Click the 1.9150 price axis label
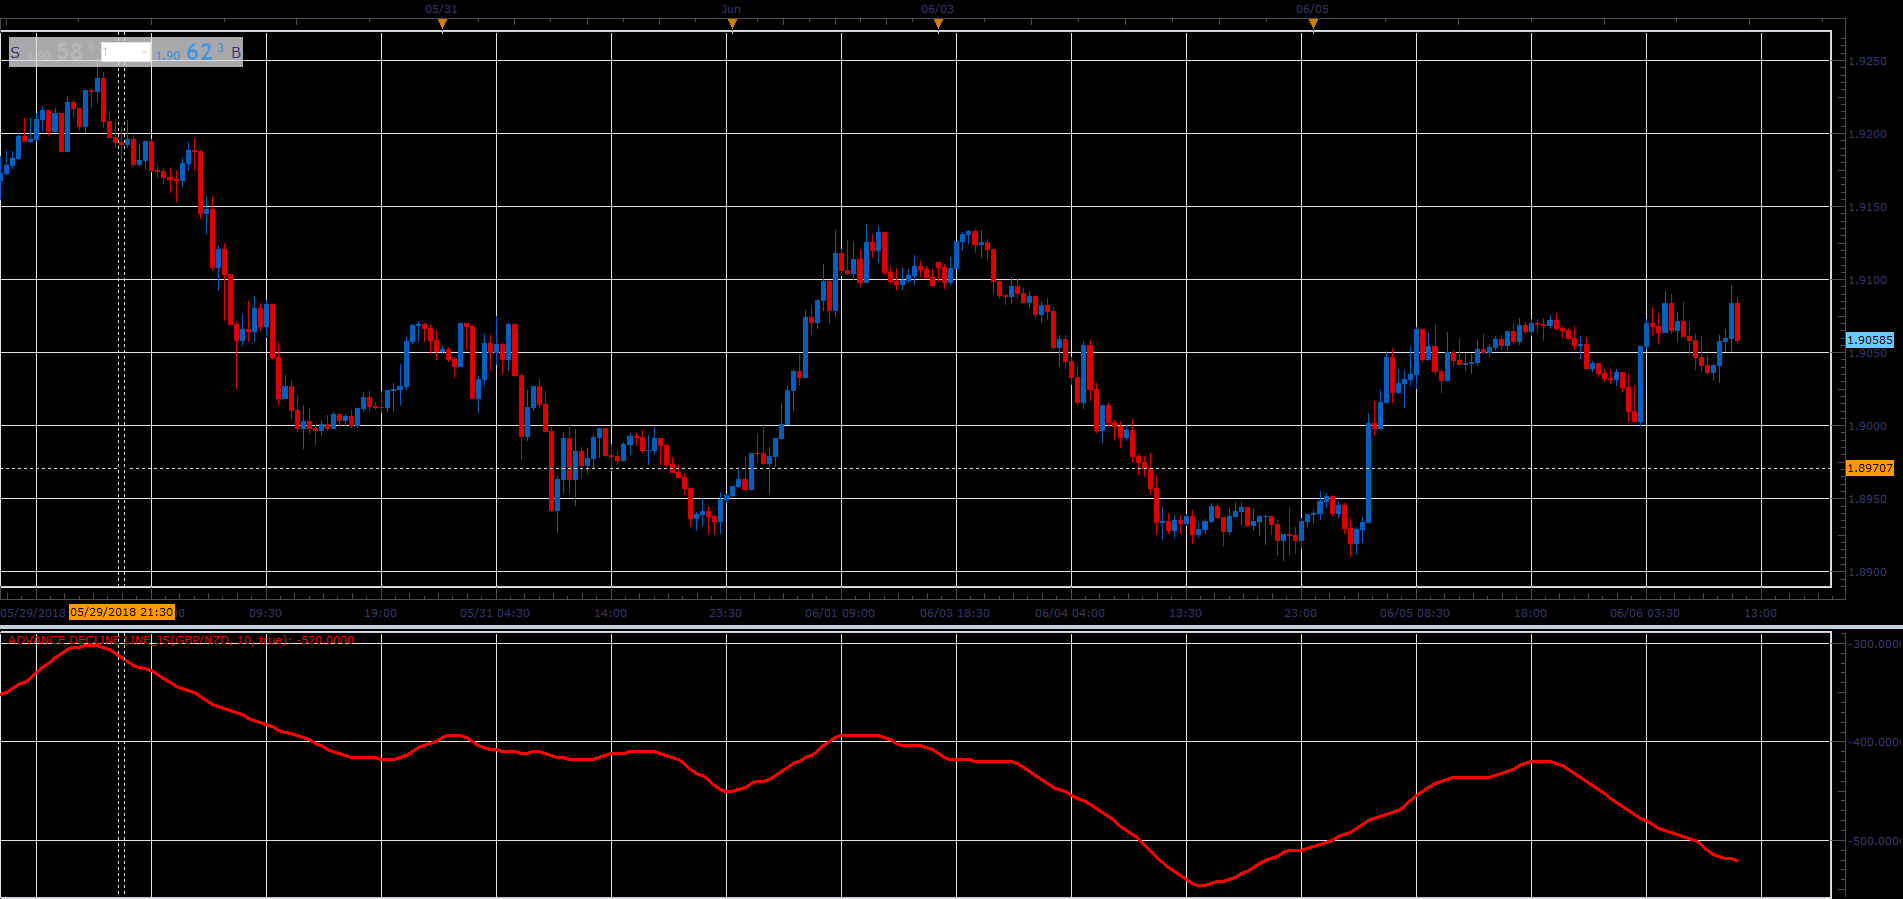This screenshot has height=899, width=1903. (x=1868, y=207)
